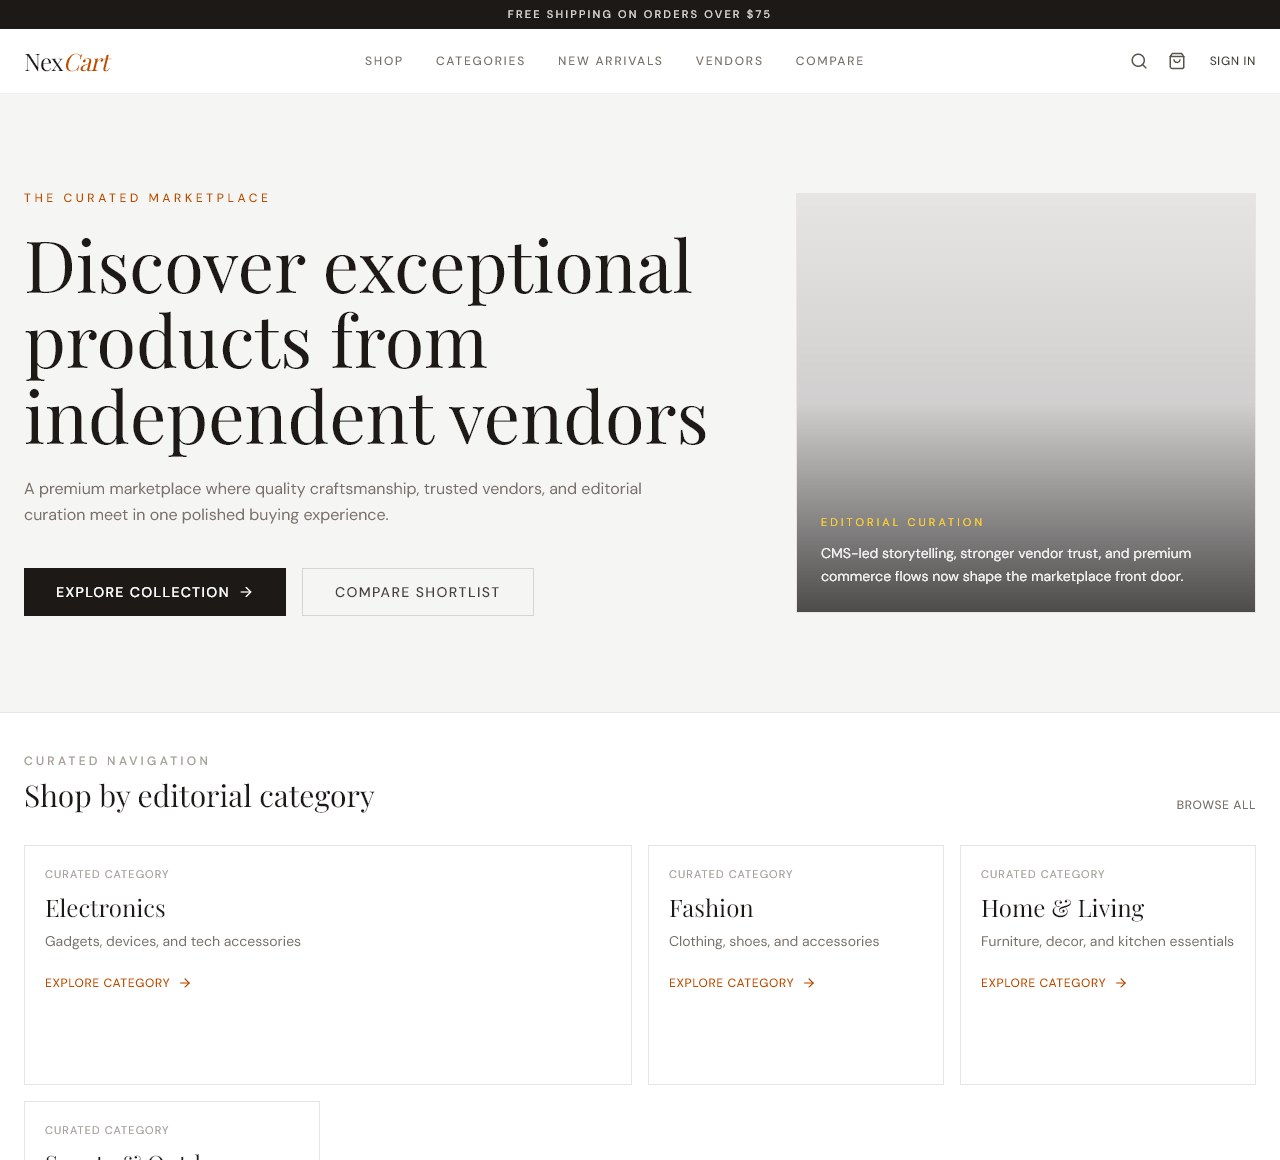Click the Editorial Curation hero image
The height and width of the screenshot is (1160, 1280).
point(1025,401)
